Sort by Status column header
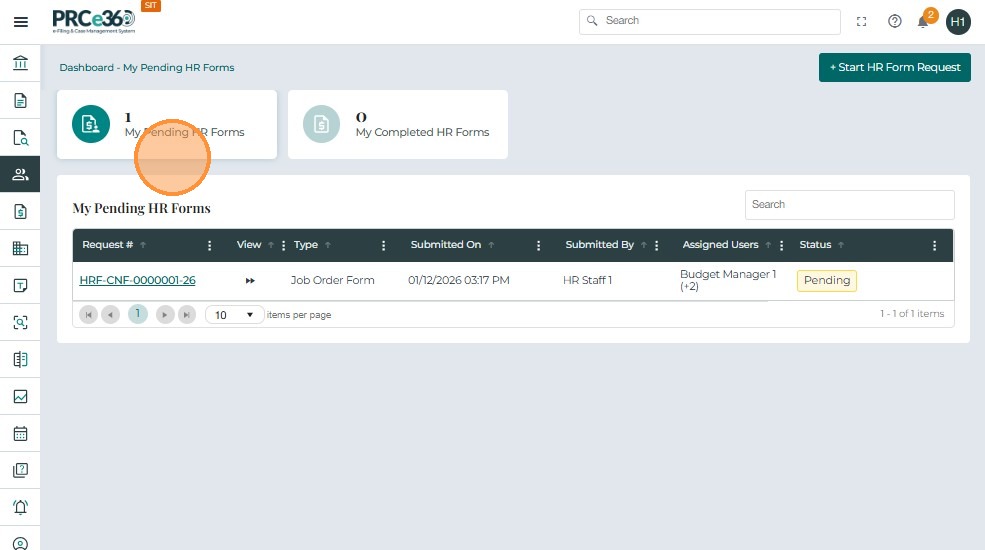Screen dimensions: 985x550 pyautogui.click(x=815, y=245)
